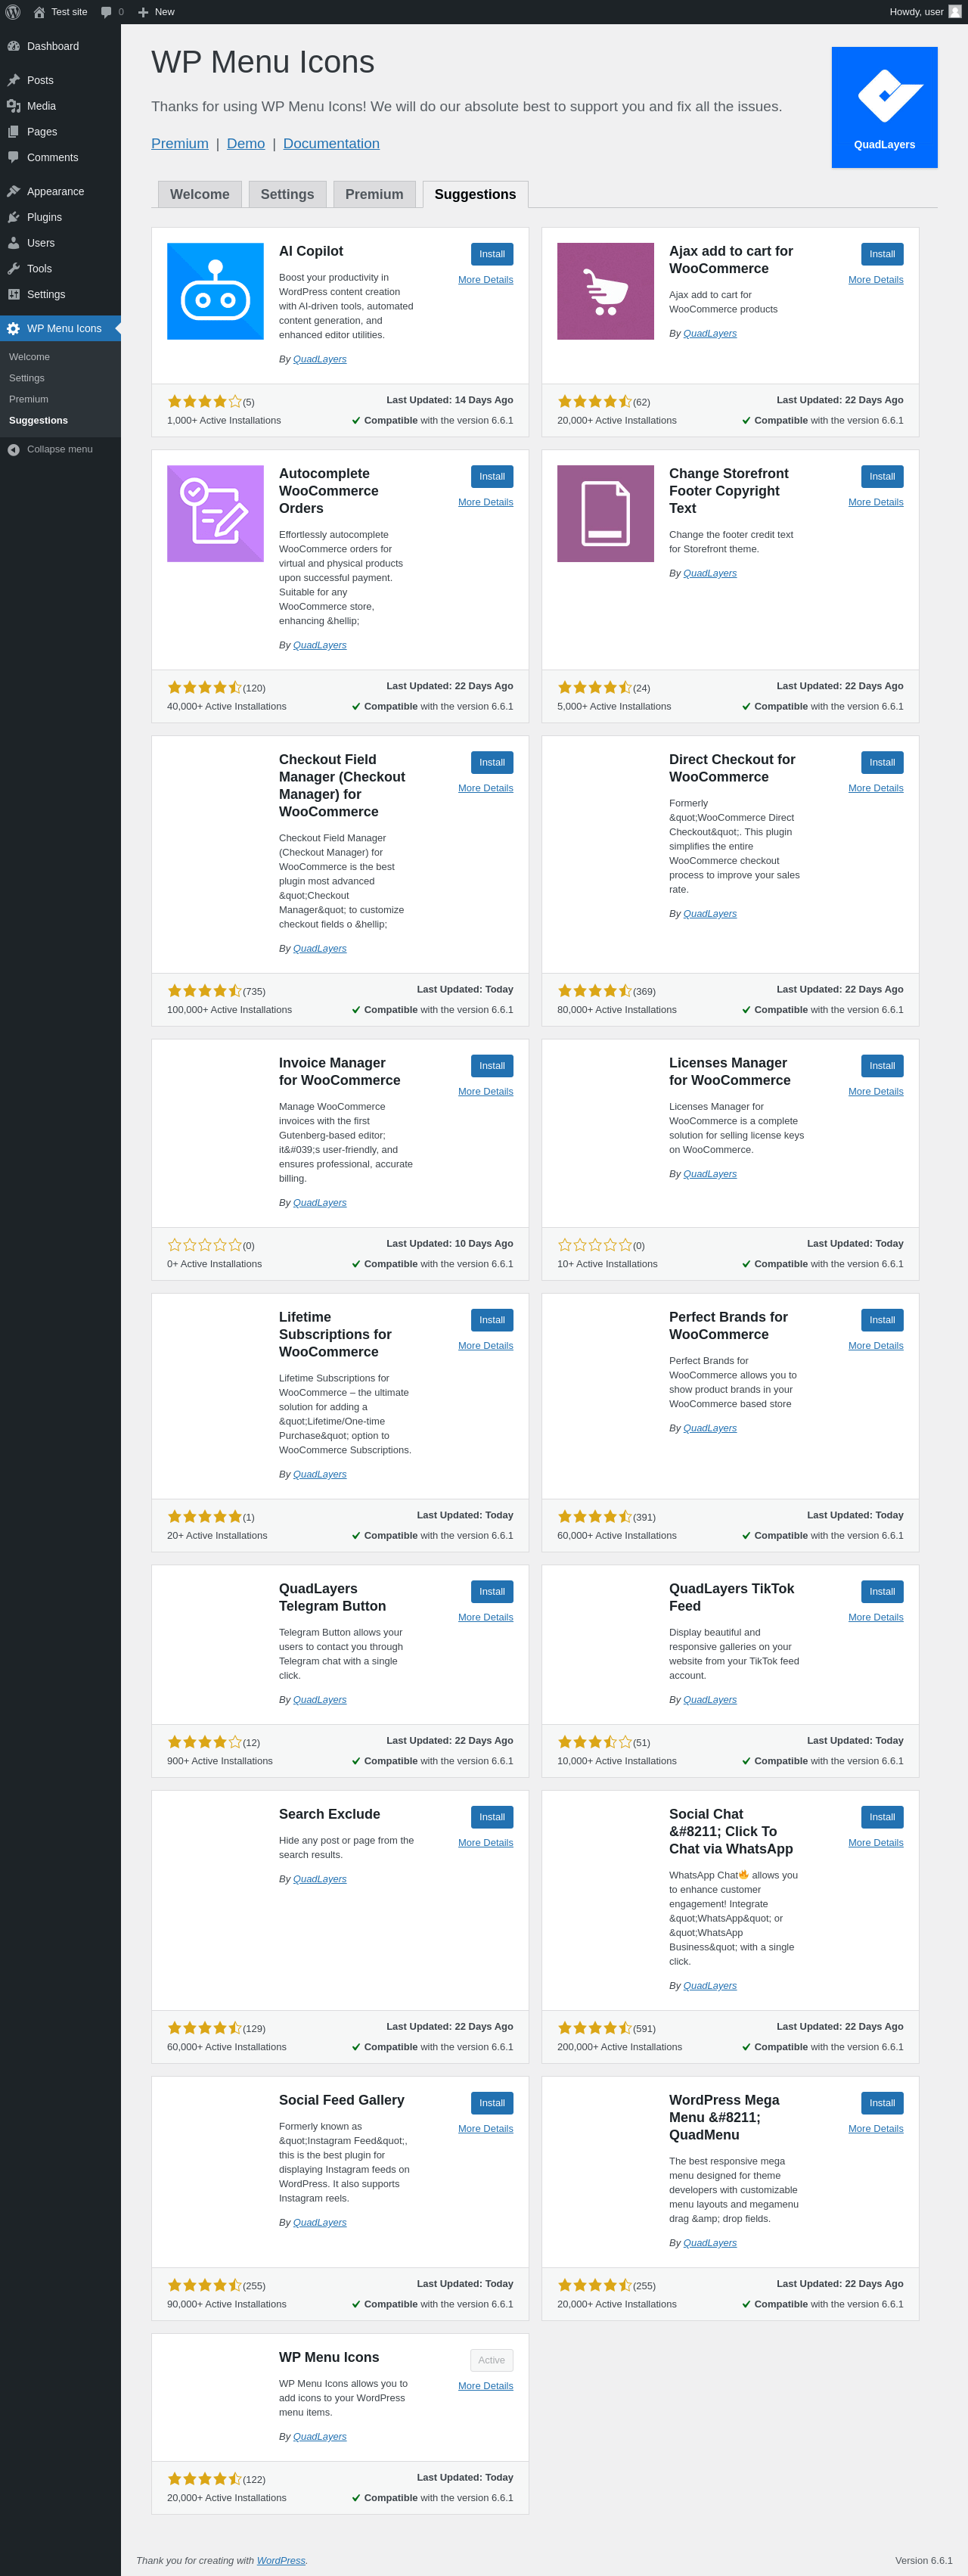Open the Plugins menu in sidebar
Image resolution: width=968 pixels, height=2576 pixels.
(x=44, y=217)
